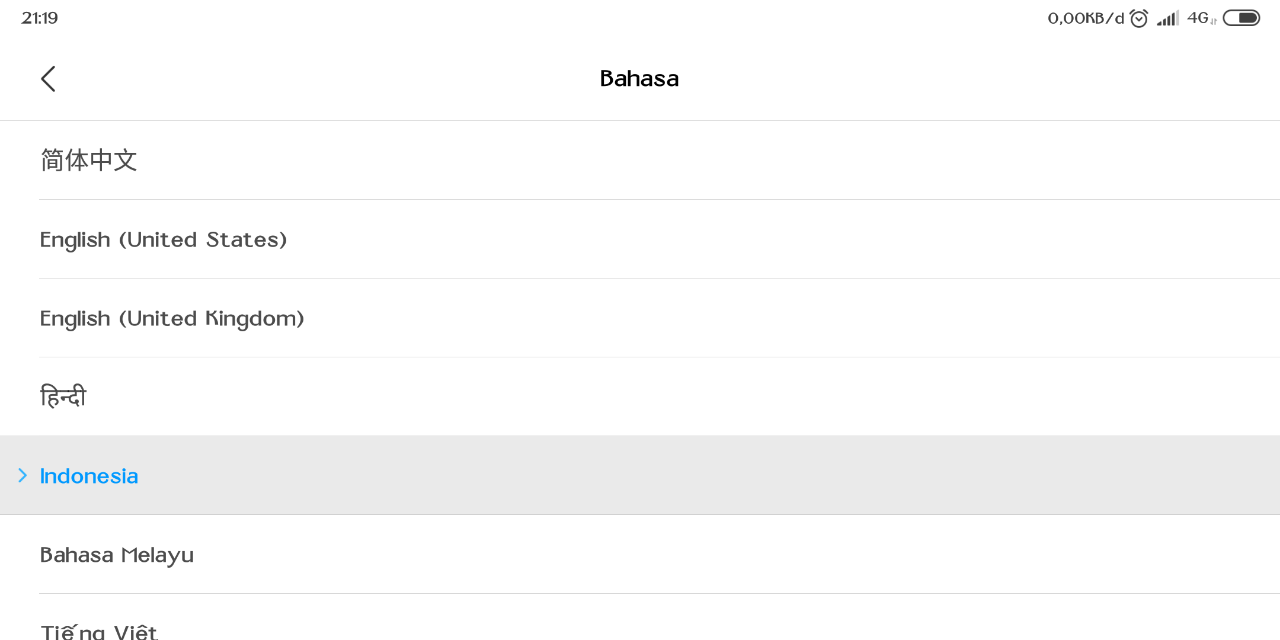Choose English (United Kingdom) option
The image size is (1280, 640).
point(640,318)
